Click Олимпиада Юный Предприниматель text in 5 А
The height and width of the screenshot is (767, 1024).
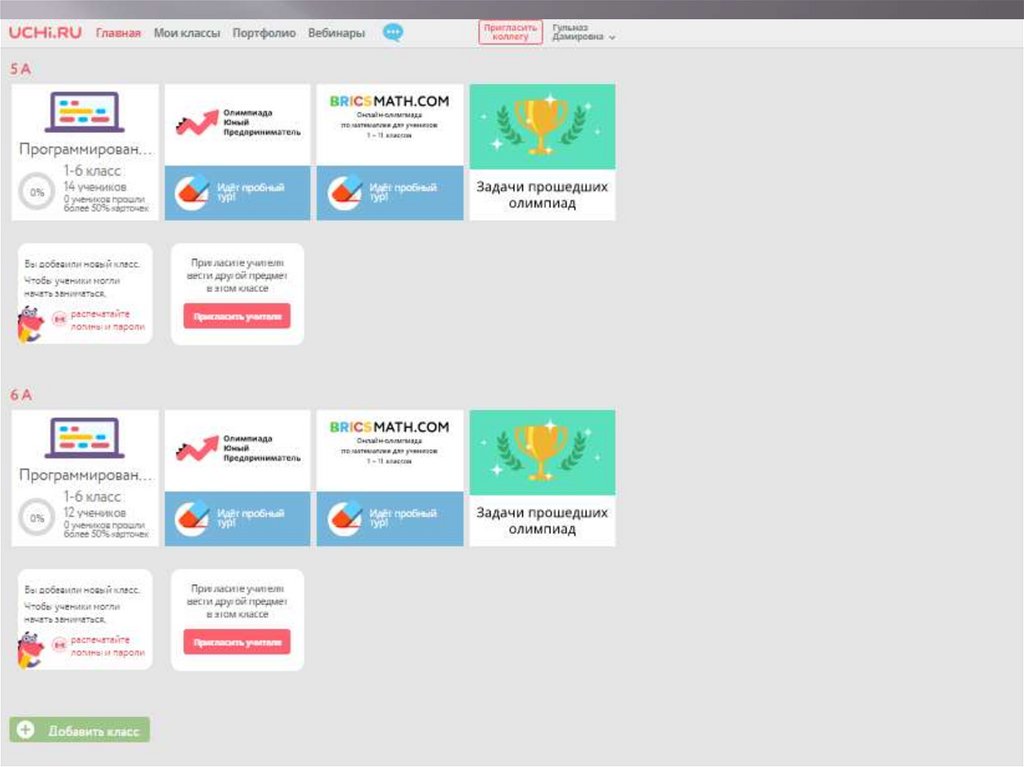[x=262, y=122]
